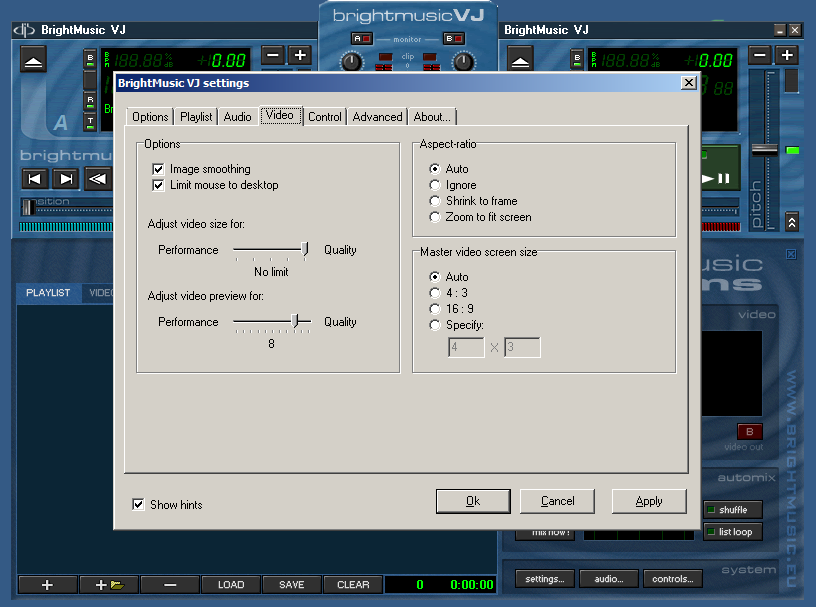The height and width of the screenshot is (607, 816).
Task: Click deck B pitch slider handle
Action: tap(764, 149)
